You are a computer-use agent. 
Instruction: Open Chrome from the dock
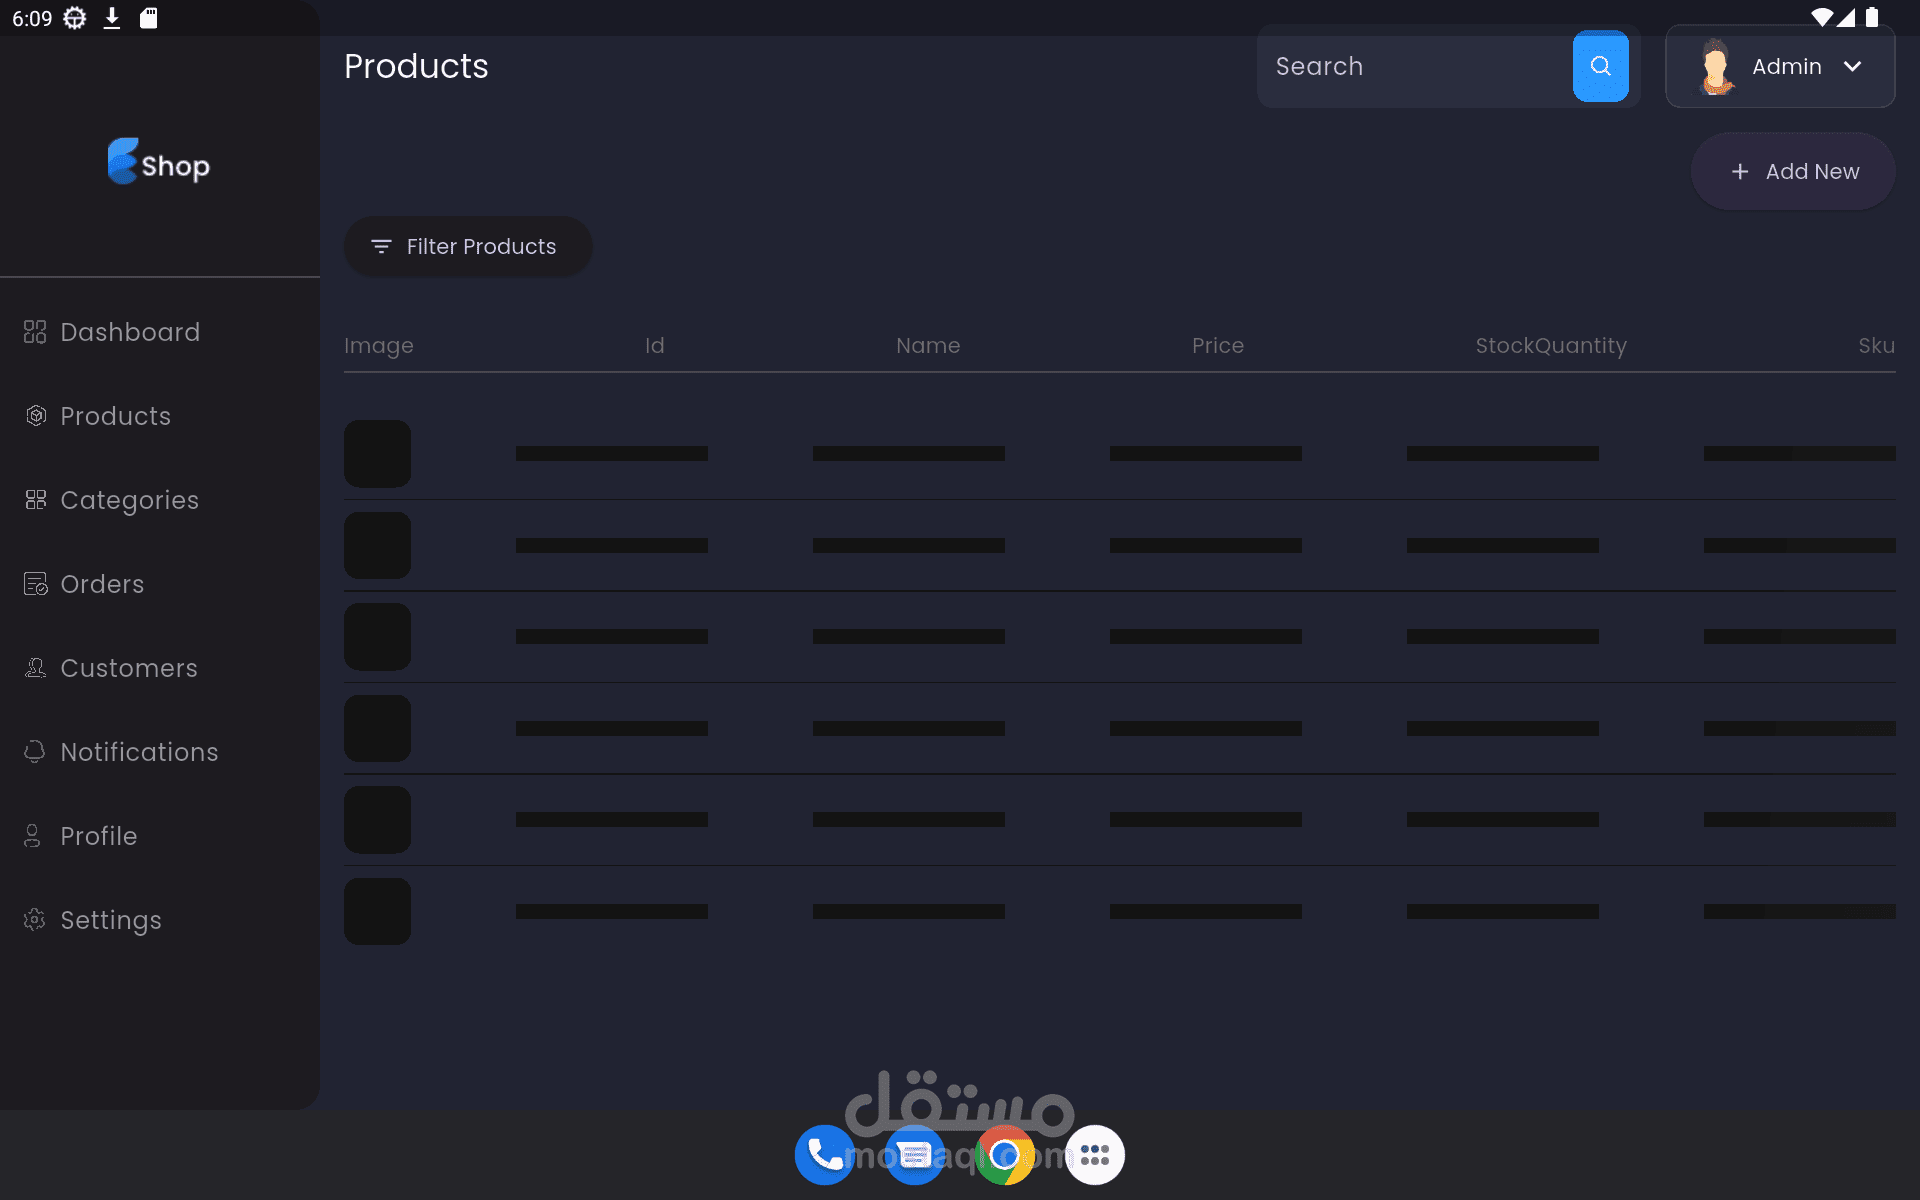[1004, 1155]
